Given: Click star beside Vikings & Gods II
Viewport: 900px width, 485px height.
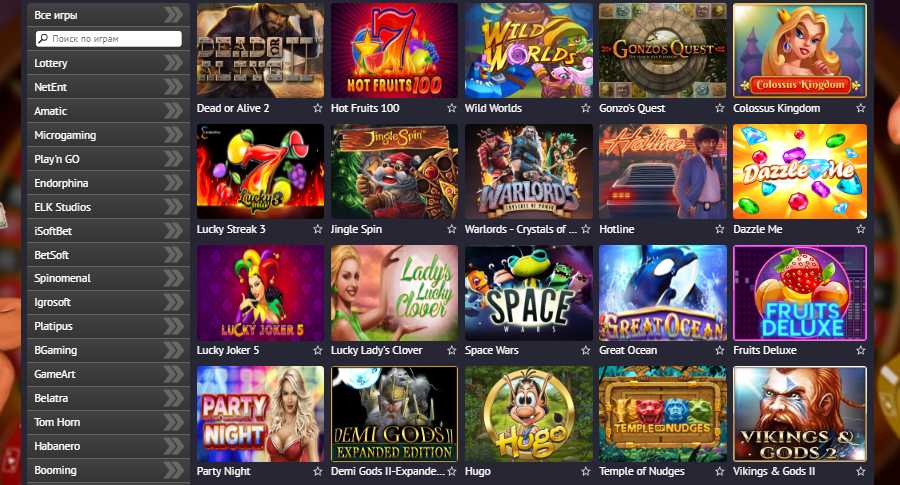Looking at the screenshot, I should 860,471.
